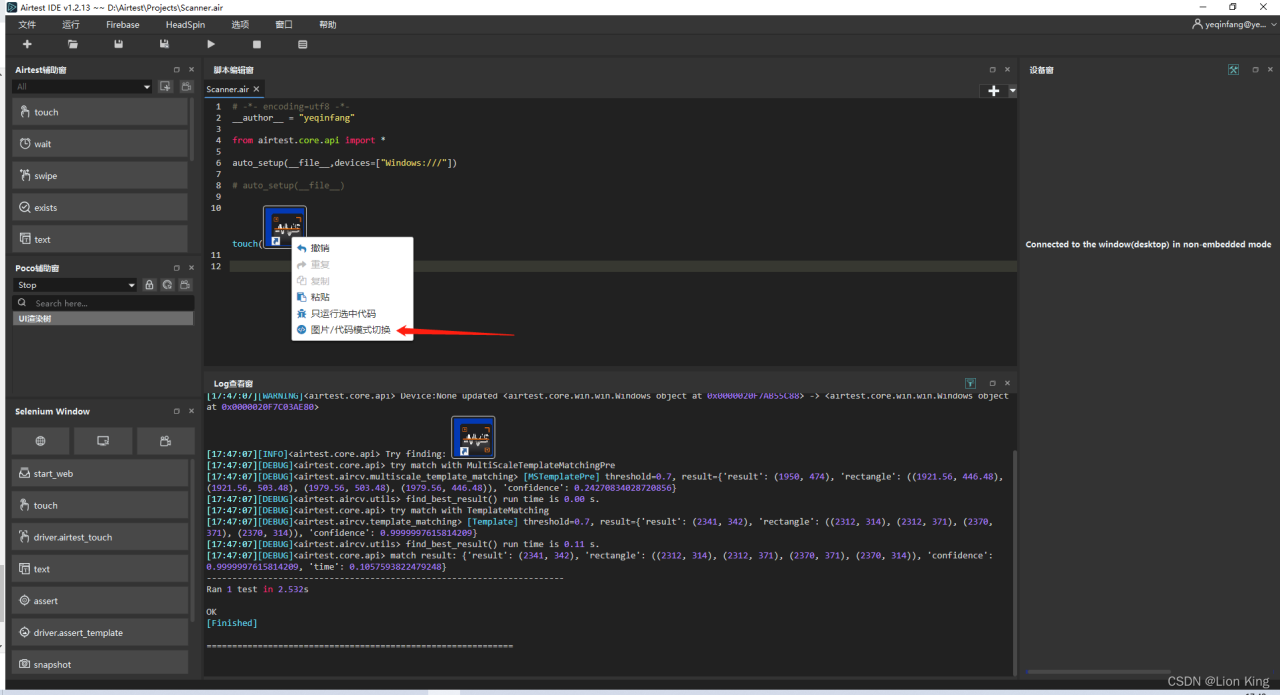Click the Poco record camera icon
The image size is (1280, 695).
pyautogui.click(x=186, y=285)
